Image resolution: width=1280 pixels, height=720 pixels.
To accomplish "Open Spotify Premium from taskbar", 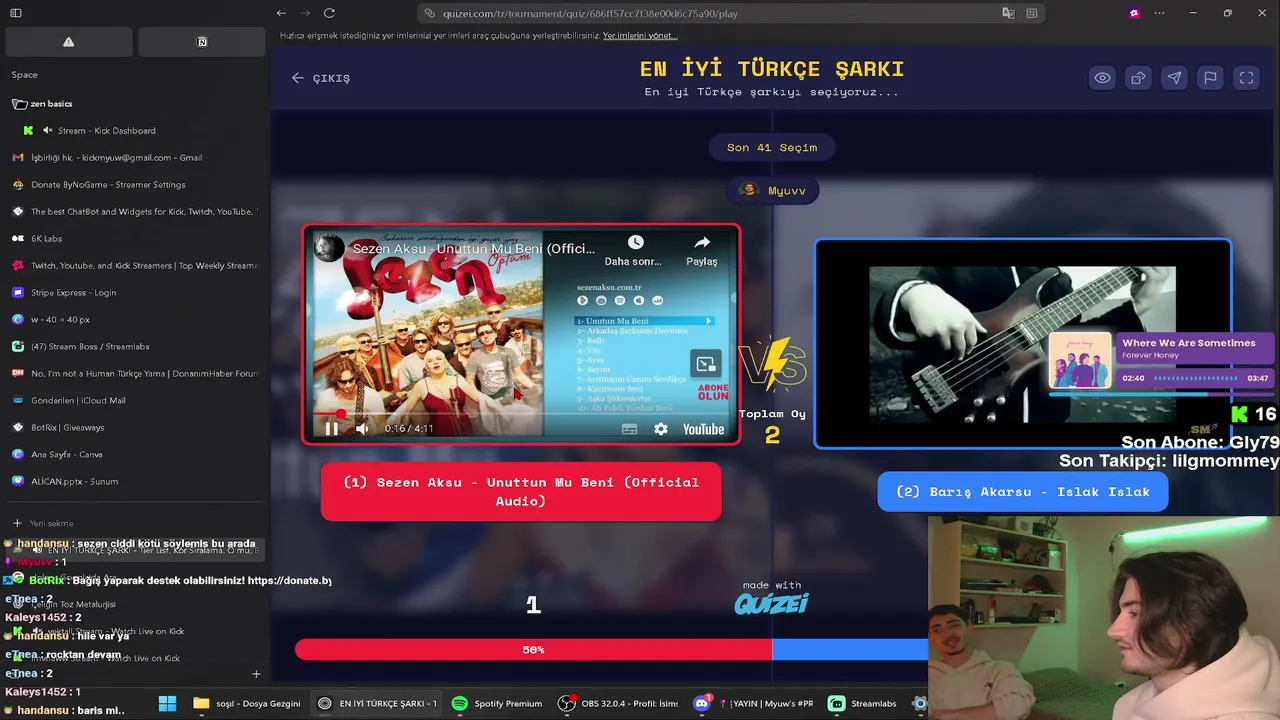I will 497,703.
